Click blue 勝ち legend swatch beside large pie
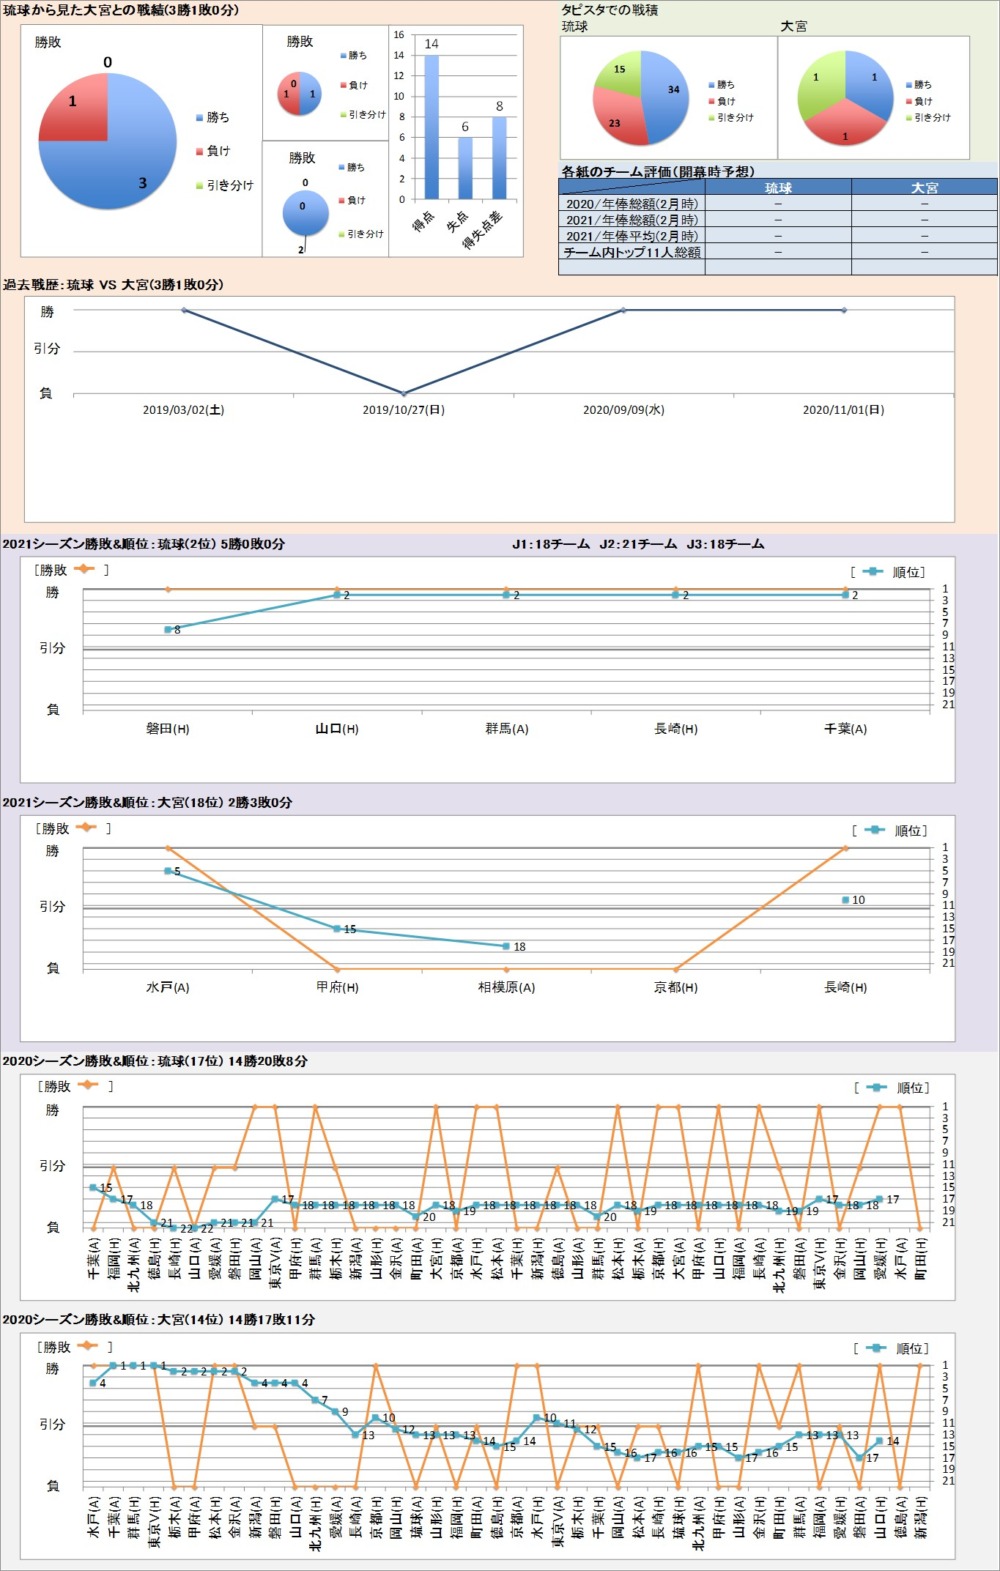Image resolution: width=1000 pixels, height=1571 pixels. (199, 118)
